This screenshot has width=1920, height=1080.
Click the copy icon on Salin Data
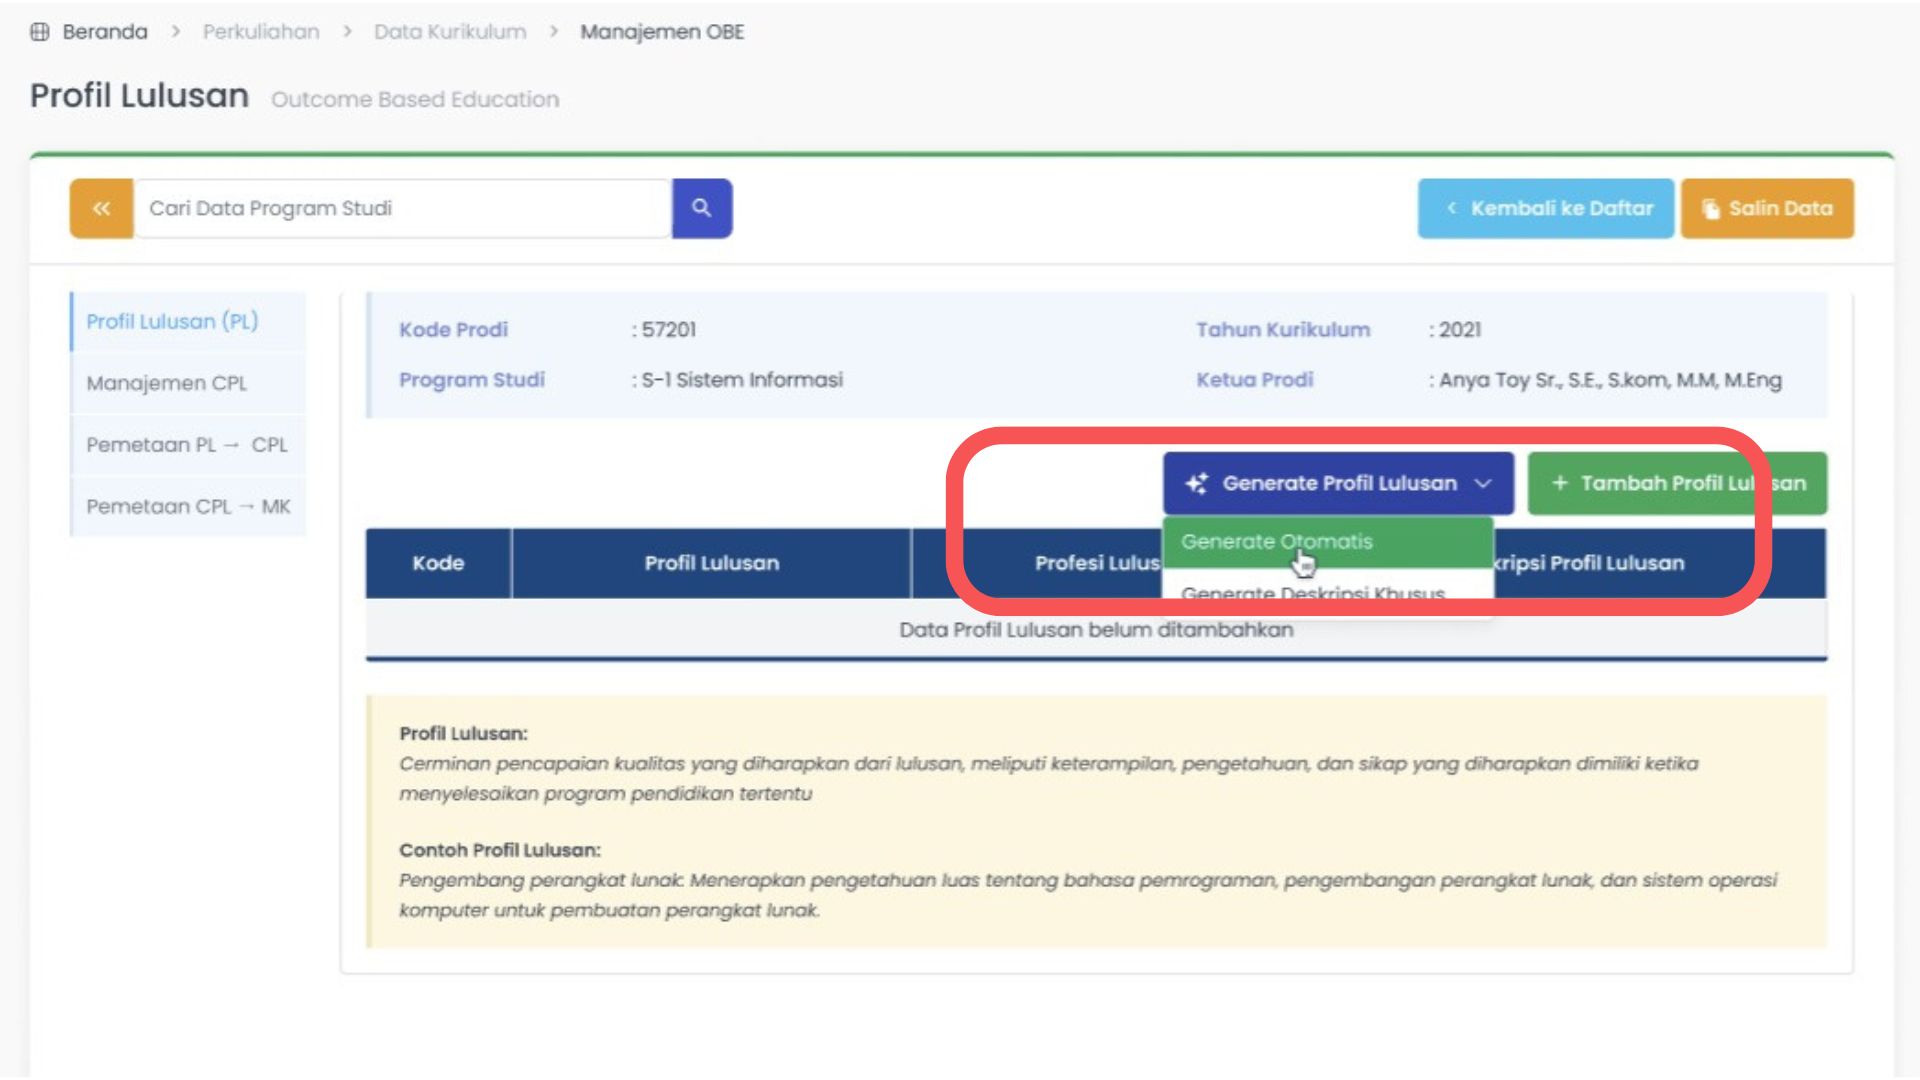pos(1711,209)
